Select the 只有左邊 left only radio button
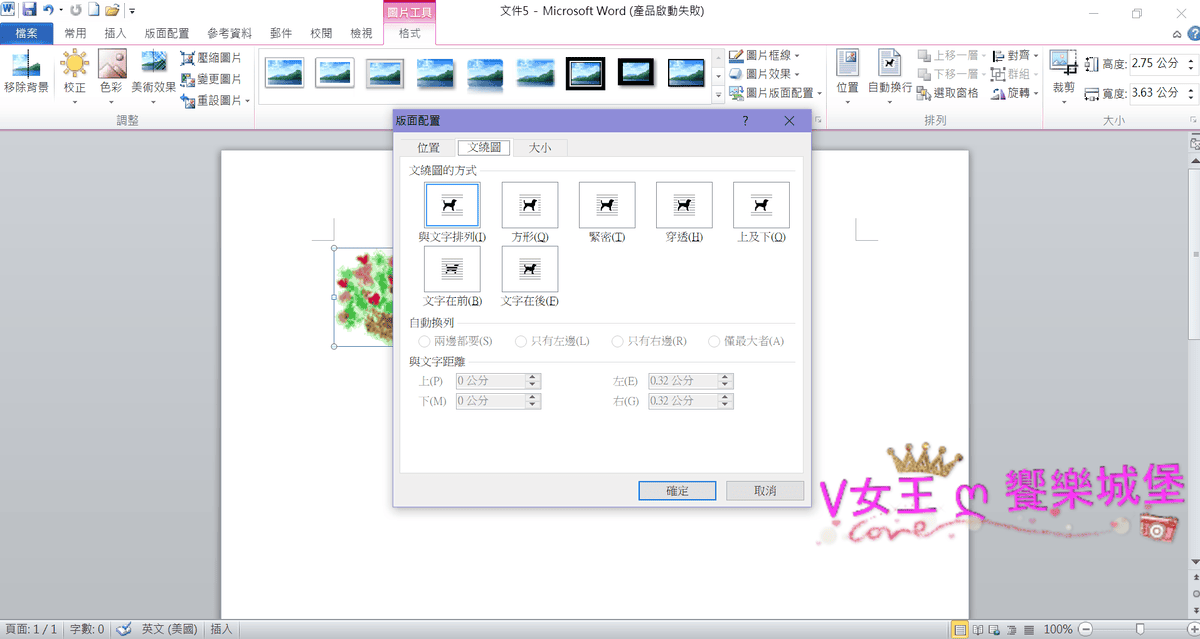Image resolution: width=1200 pixels, height=639 pixels. 521,342
